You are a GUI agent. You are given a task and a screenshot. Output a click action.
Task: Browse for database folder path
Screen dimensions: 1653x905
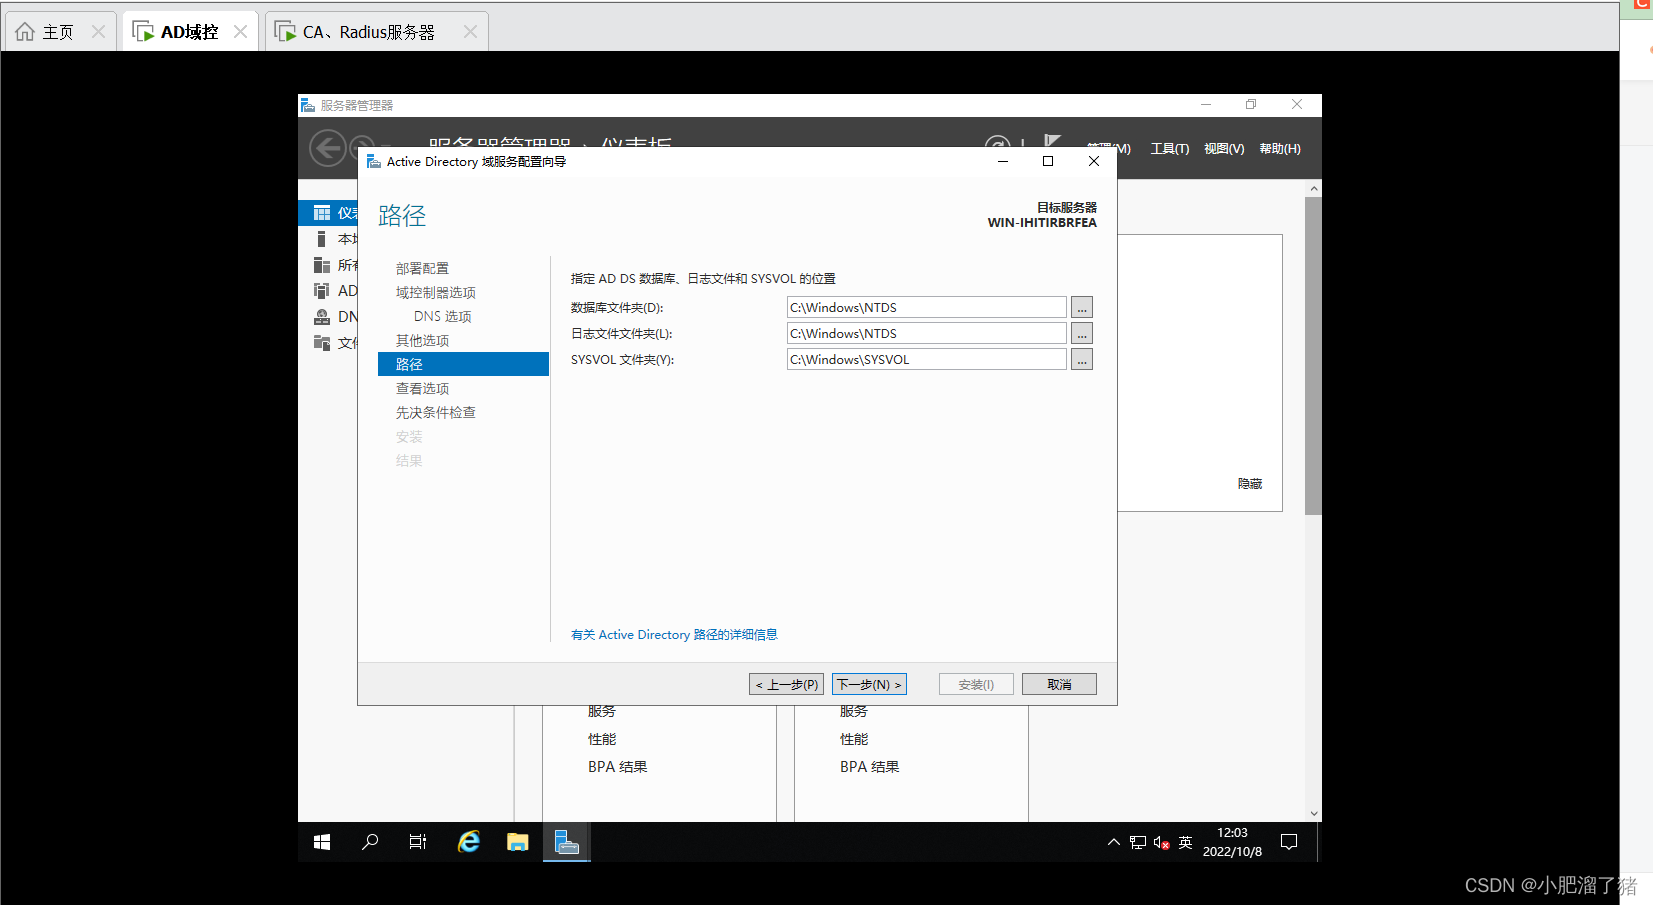click(1082, 307)
